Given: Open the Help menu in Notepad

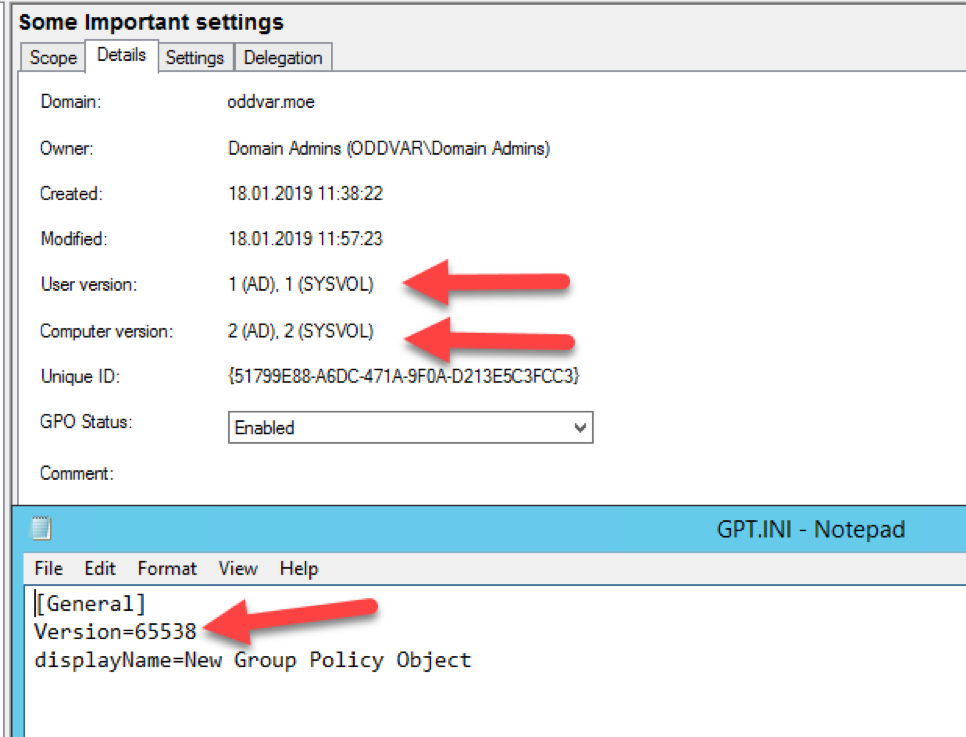Looking at the screenshot, I should click(x=299, y=568).
